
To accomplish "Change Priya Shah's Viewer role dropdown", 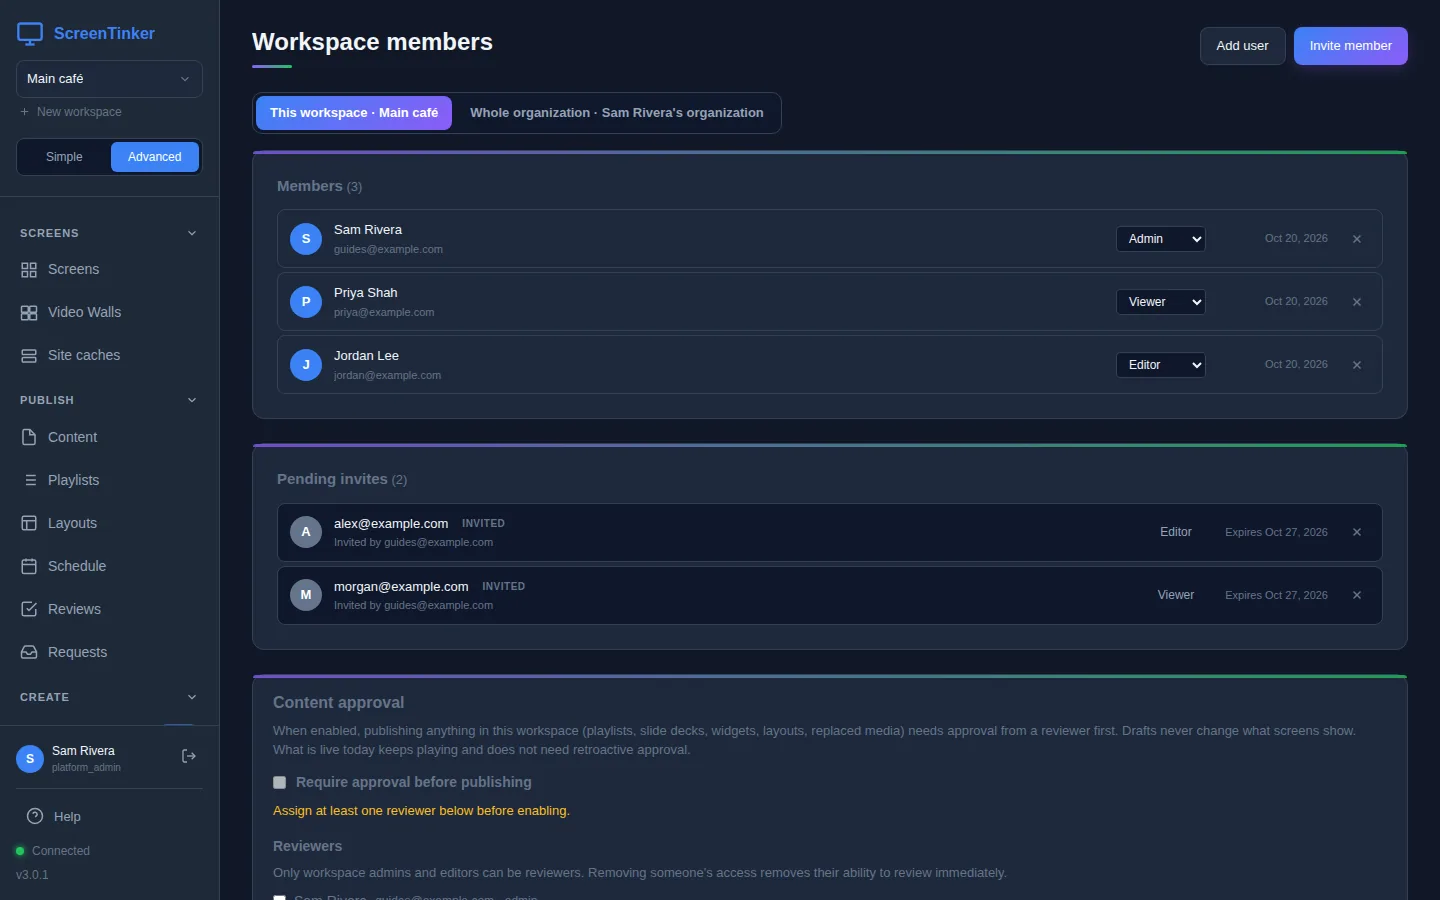I will (1160, 302).
